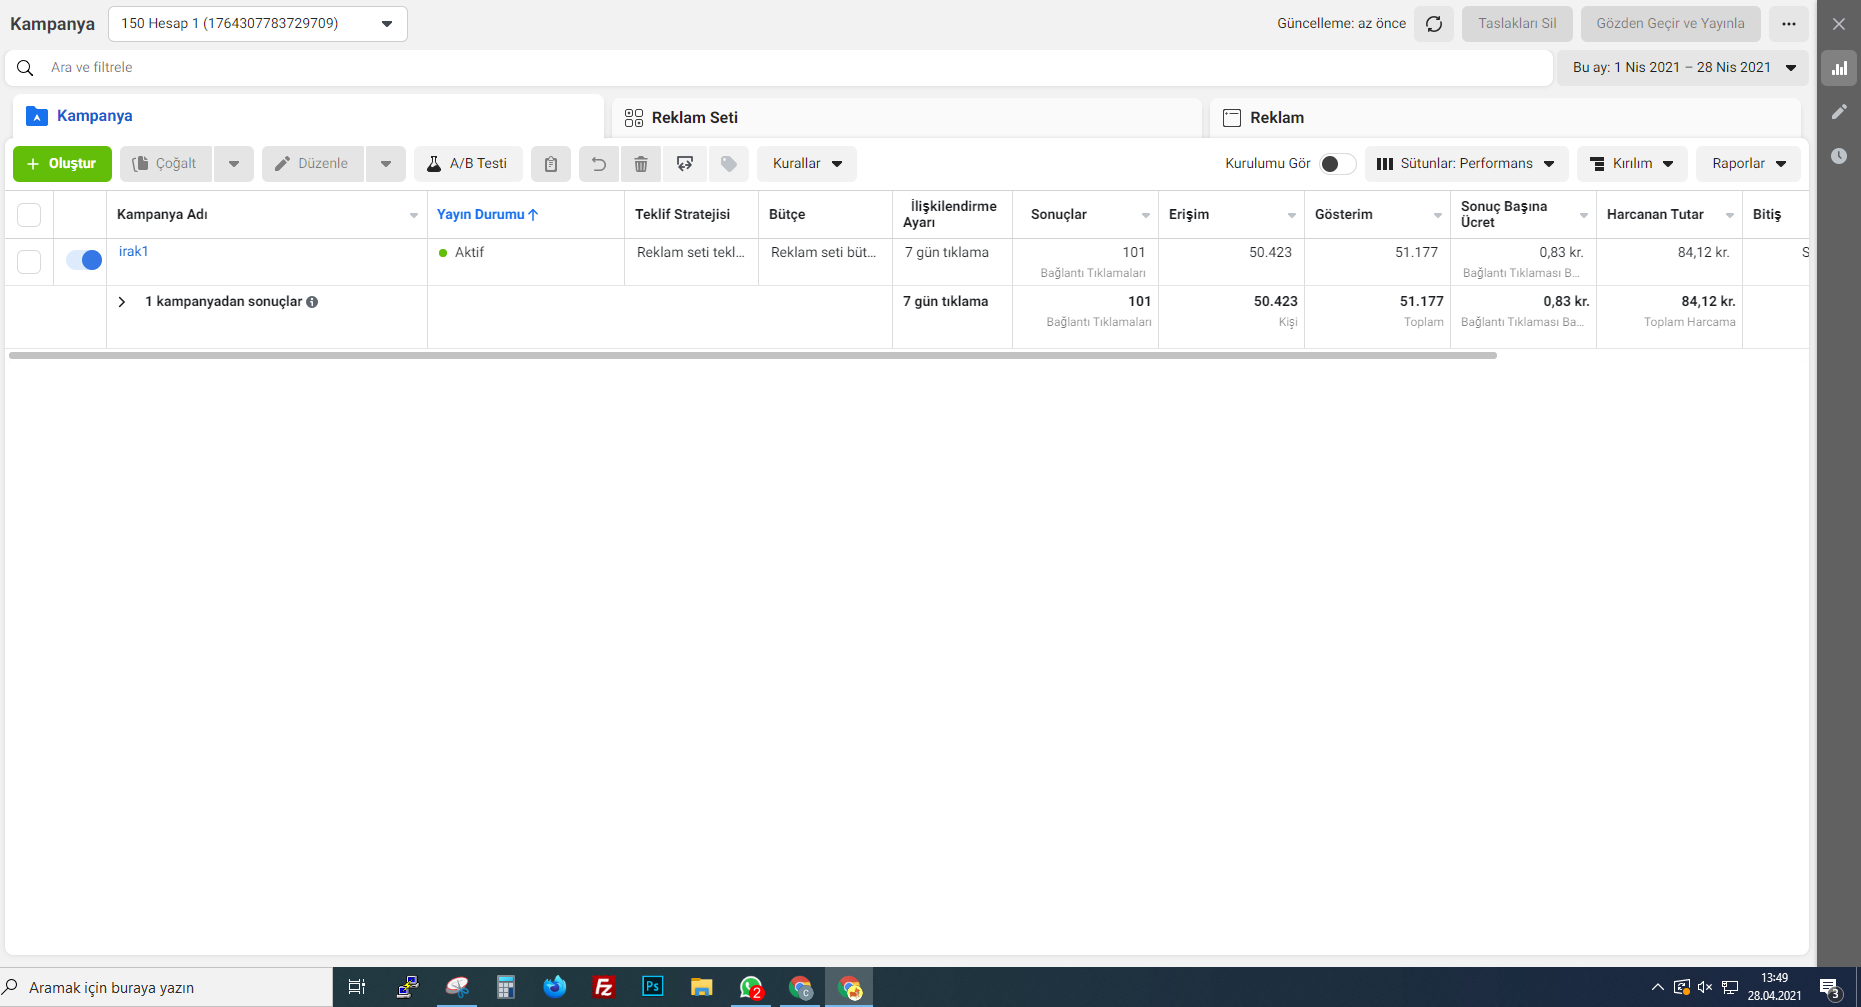Open the Raporlar dropdown
The width and height of the screenshot is (1861, 1007).
(1748, 164)
